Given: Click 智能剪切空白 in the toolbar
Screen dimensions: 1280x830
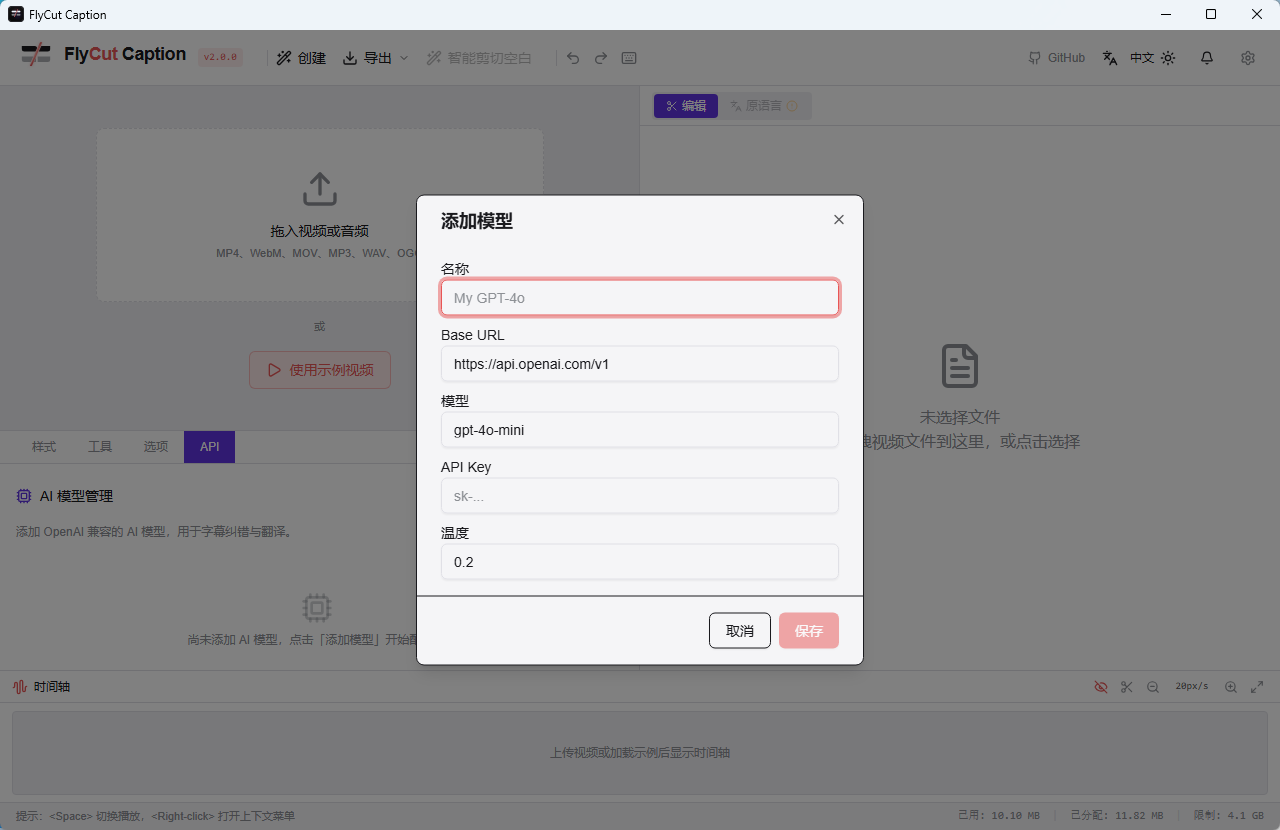Looking at the screenshot, I should 480,58.
